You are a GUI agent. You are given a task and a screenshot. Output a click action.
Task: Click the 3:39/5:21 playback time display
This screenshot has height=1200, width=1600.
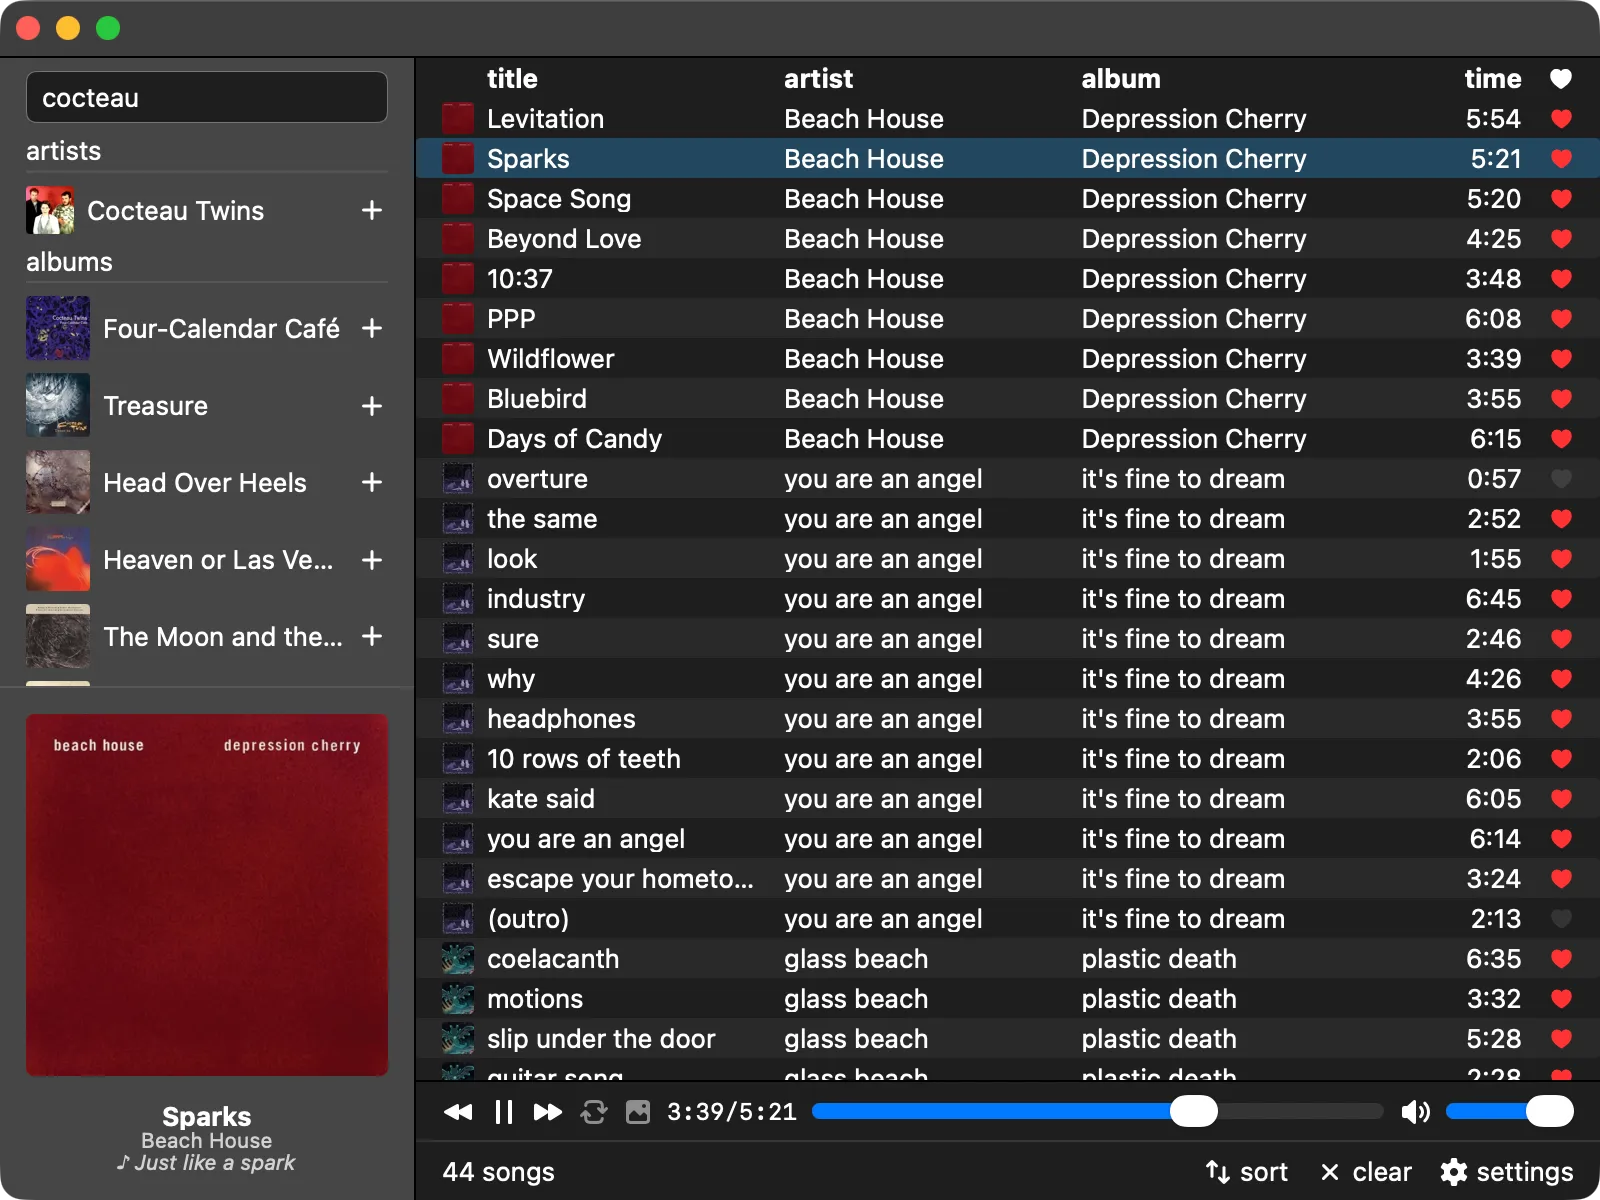click(732, 1112)
